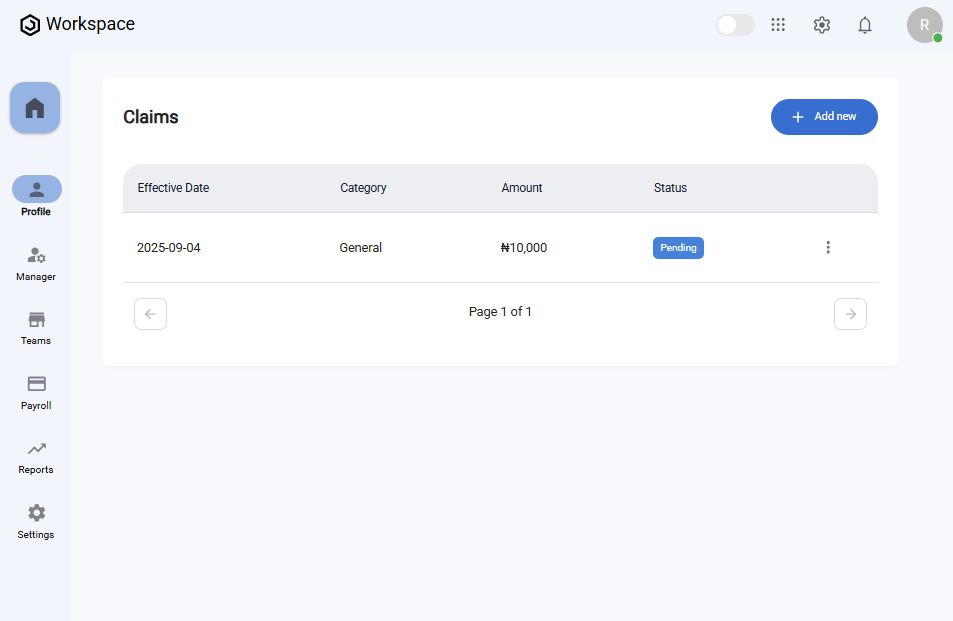Viewport: 953px width, 621px height.
Task: Click the Effective Date column header
Action: pos(173,188)
